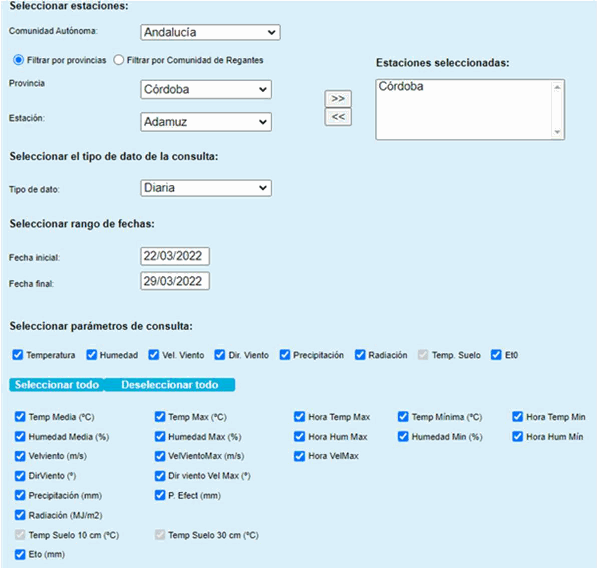Toggle the Eto (mm) checkbox
Viewport: 597px width, 568px height.
coord(20,554)
